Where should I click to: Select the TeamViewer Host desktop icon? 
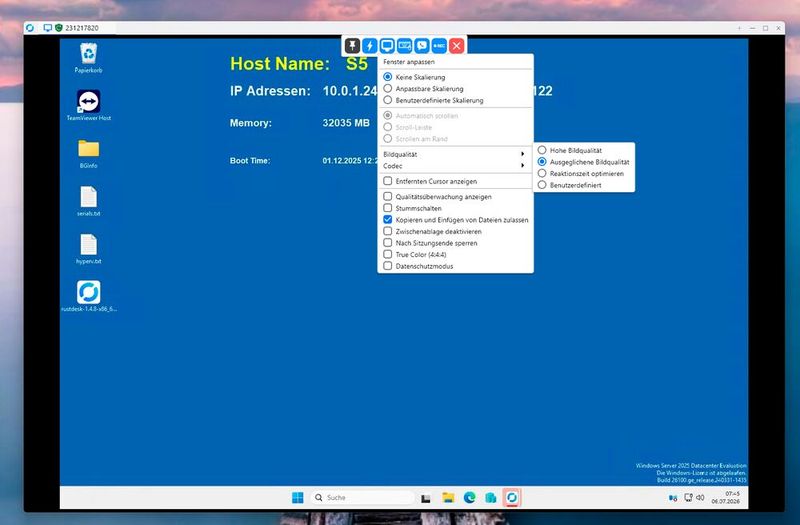tap(89, 106)
